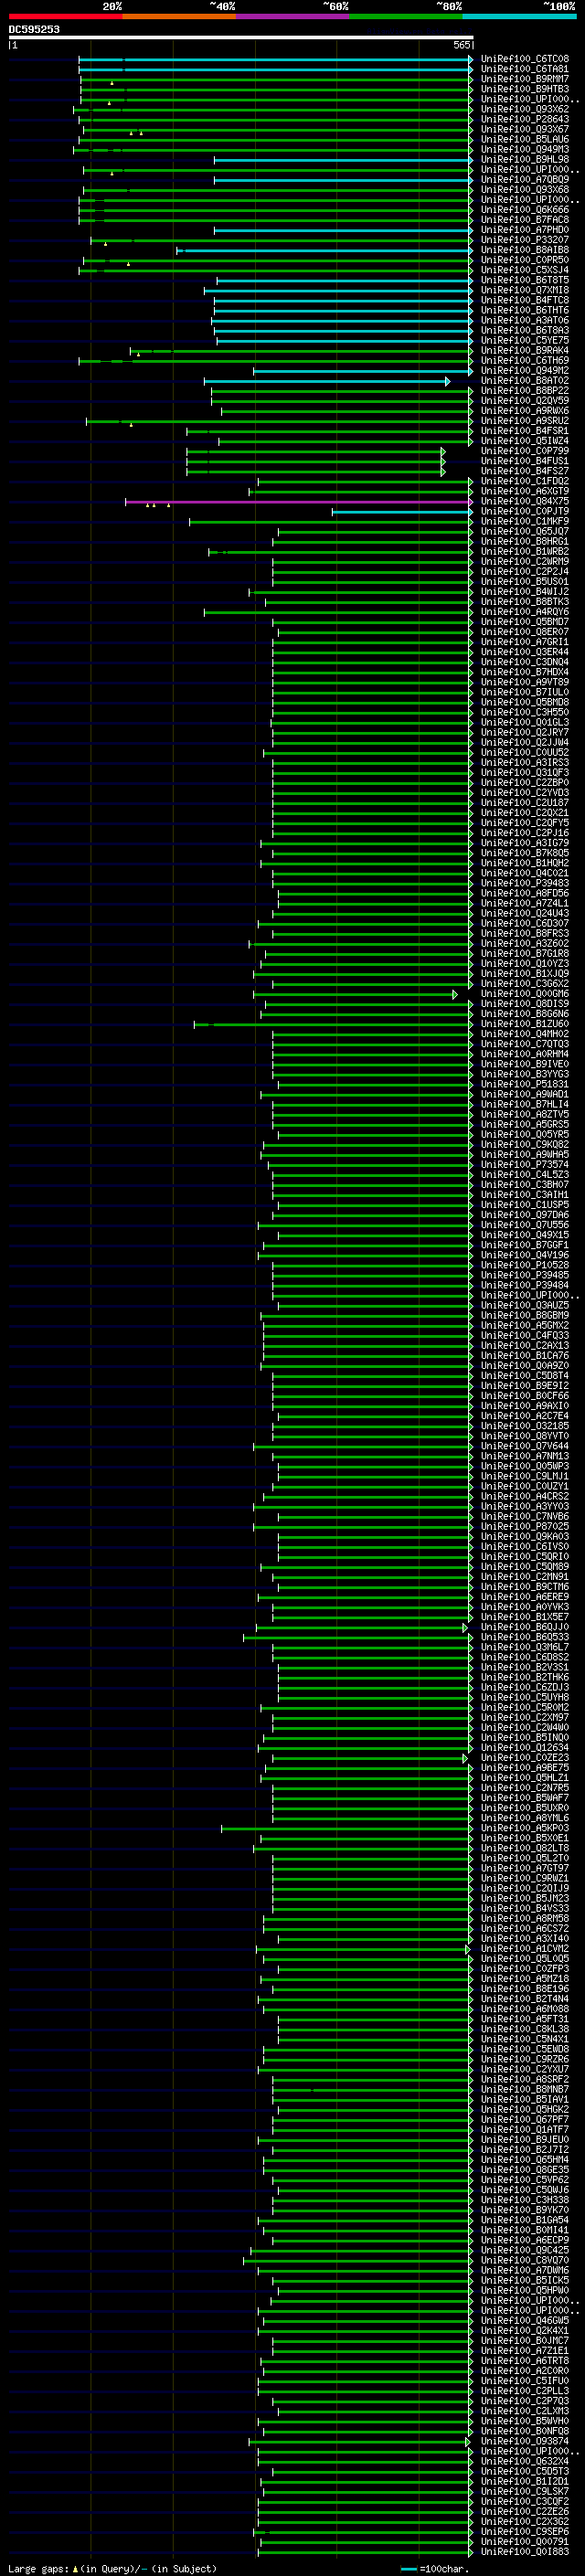Image resolution: width=585 pixels, height=2576 pixels.
Task: Select the label UniRef100_C6TH69
Action: coord(525,360)
